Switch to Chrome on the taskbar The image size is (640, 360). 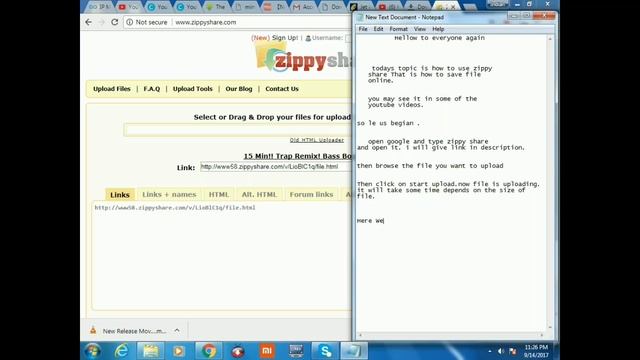click(209, 351)
